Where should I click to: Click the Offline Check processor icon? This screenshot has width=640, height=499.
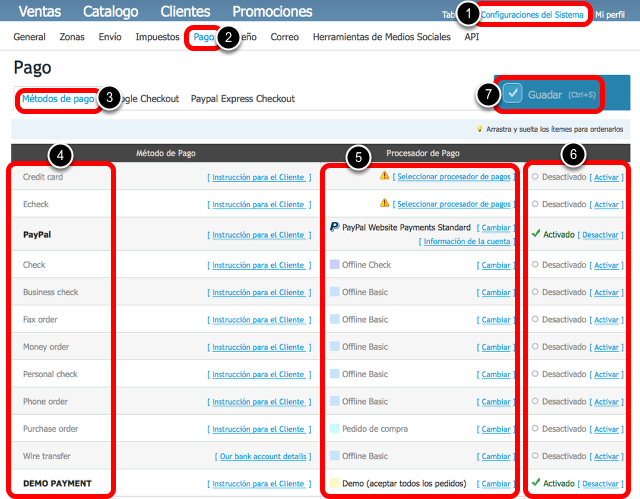click(x=334, y=265)
